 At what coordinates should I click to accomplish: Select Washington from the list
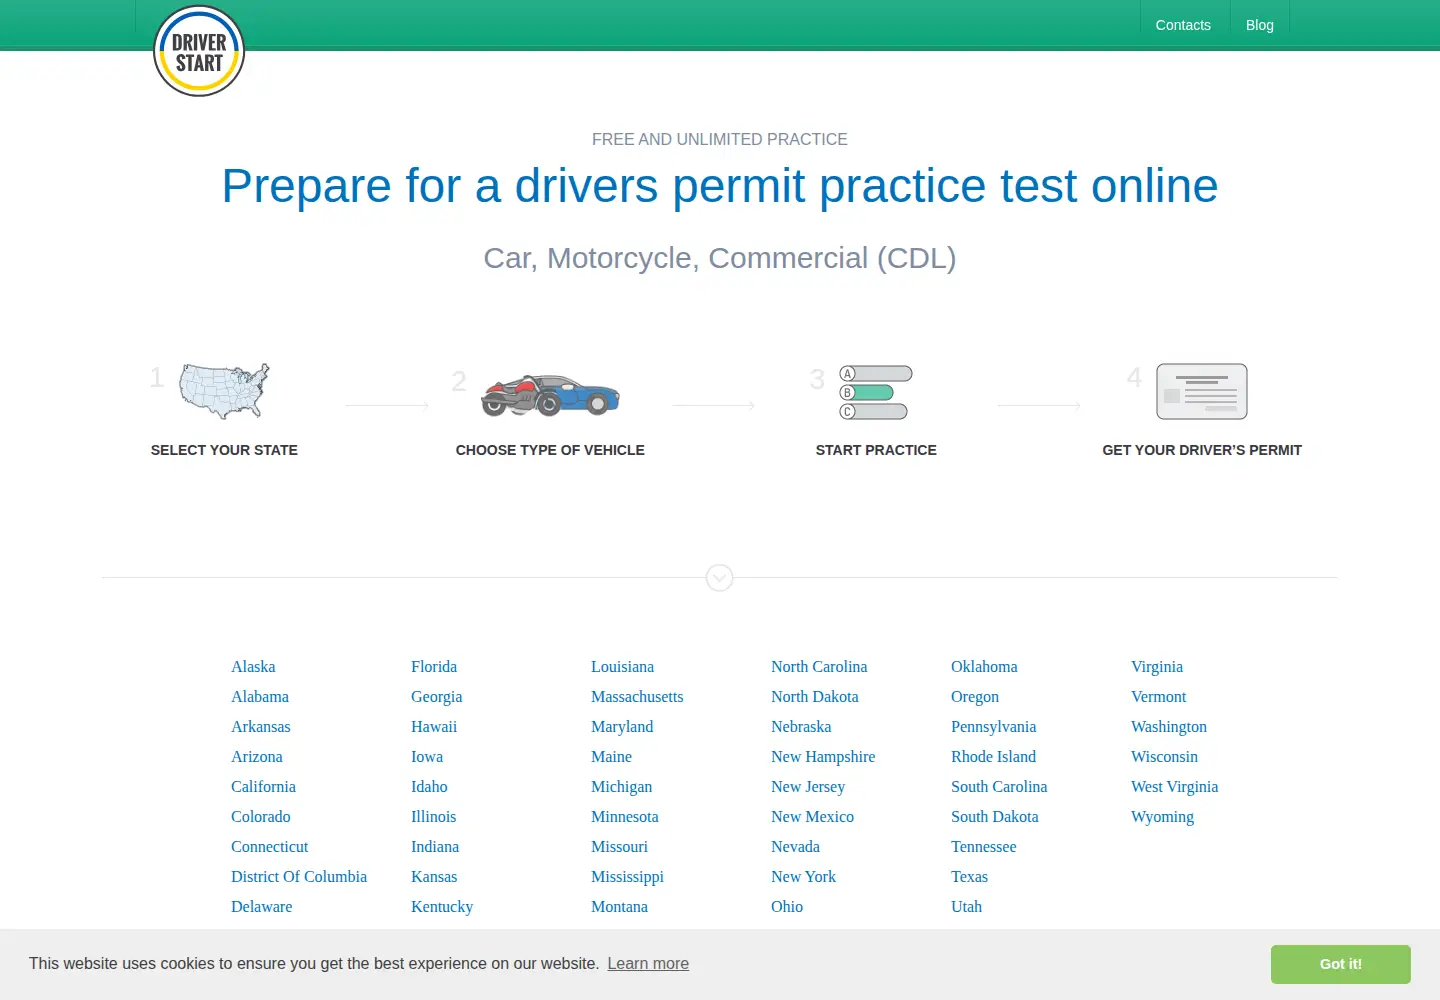coord(1169,727)
